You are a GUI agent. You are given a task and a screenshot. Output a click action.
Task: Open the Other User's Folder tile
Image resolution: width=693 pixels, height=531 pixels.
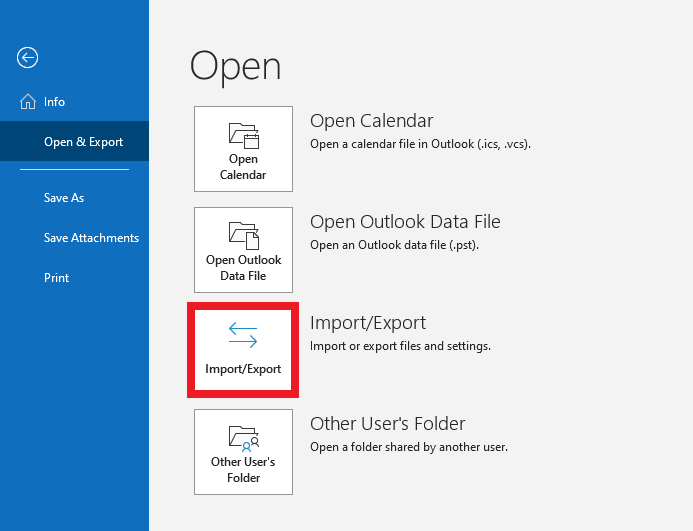click(x=243, y=452)
